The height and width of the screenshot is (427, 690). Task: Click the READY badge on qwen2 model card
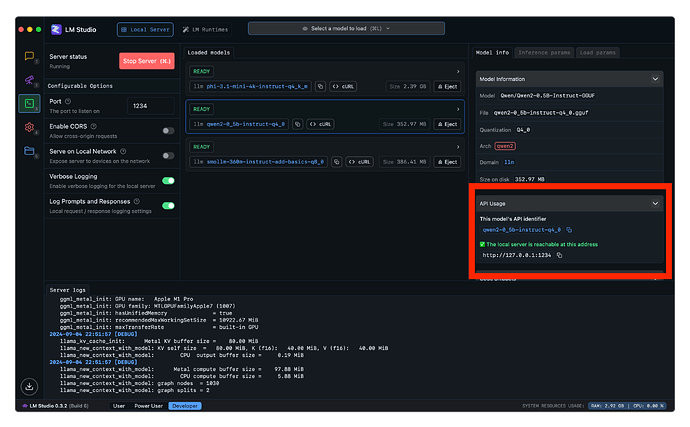pos(202,109)
